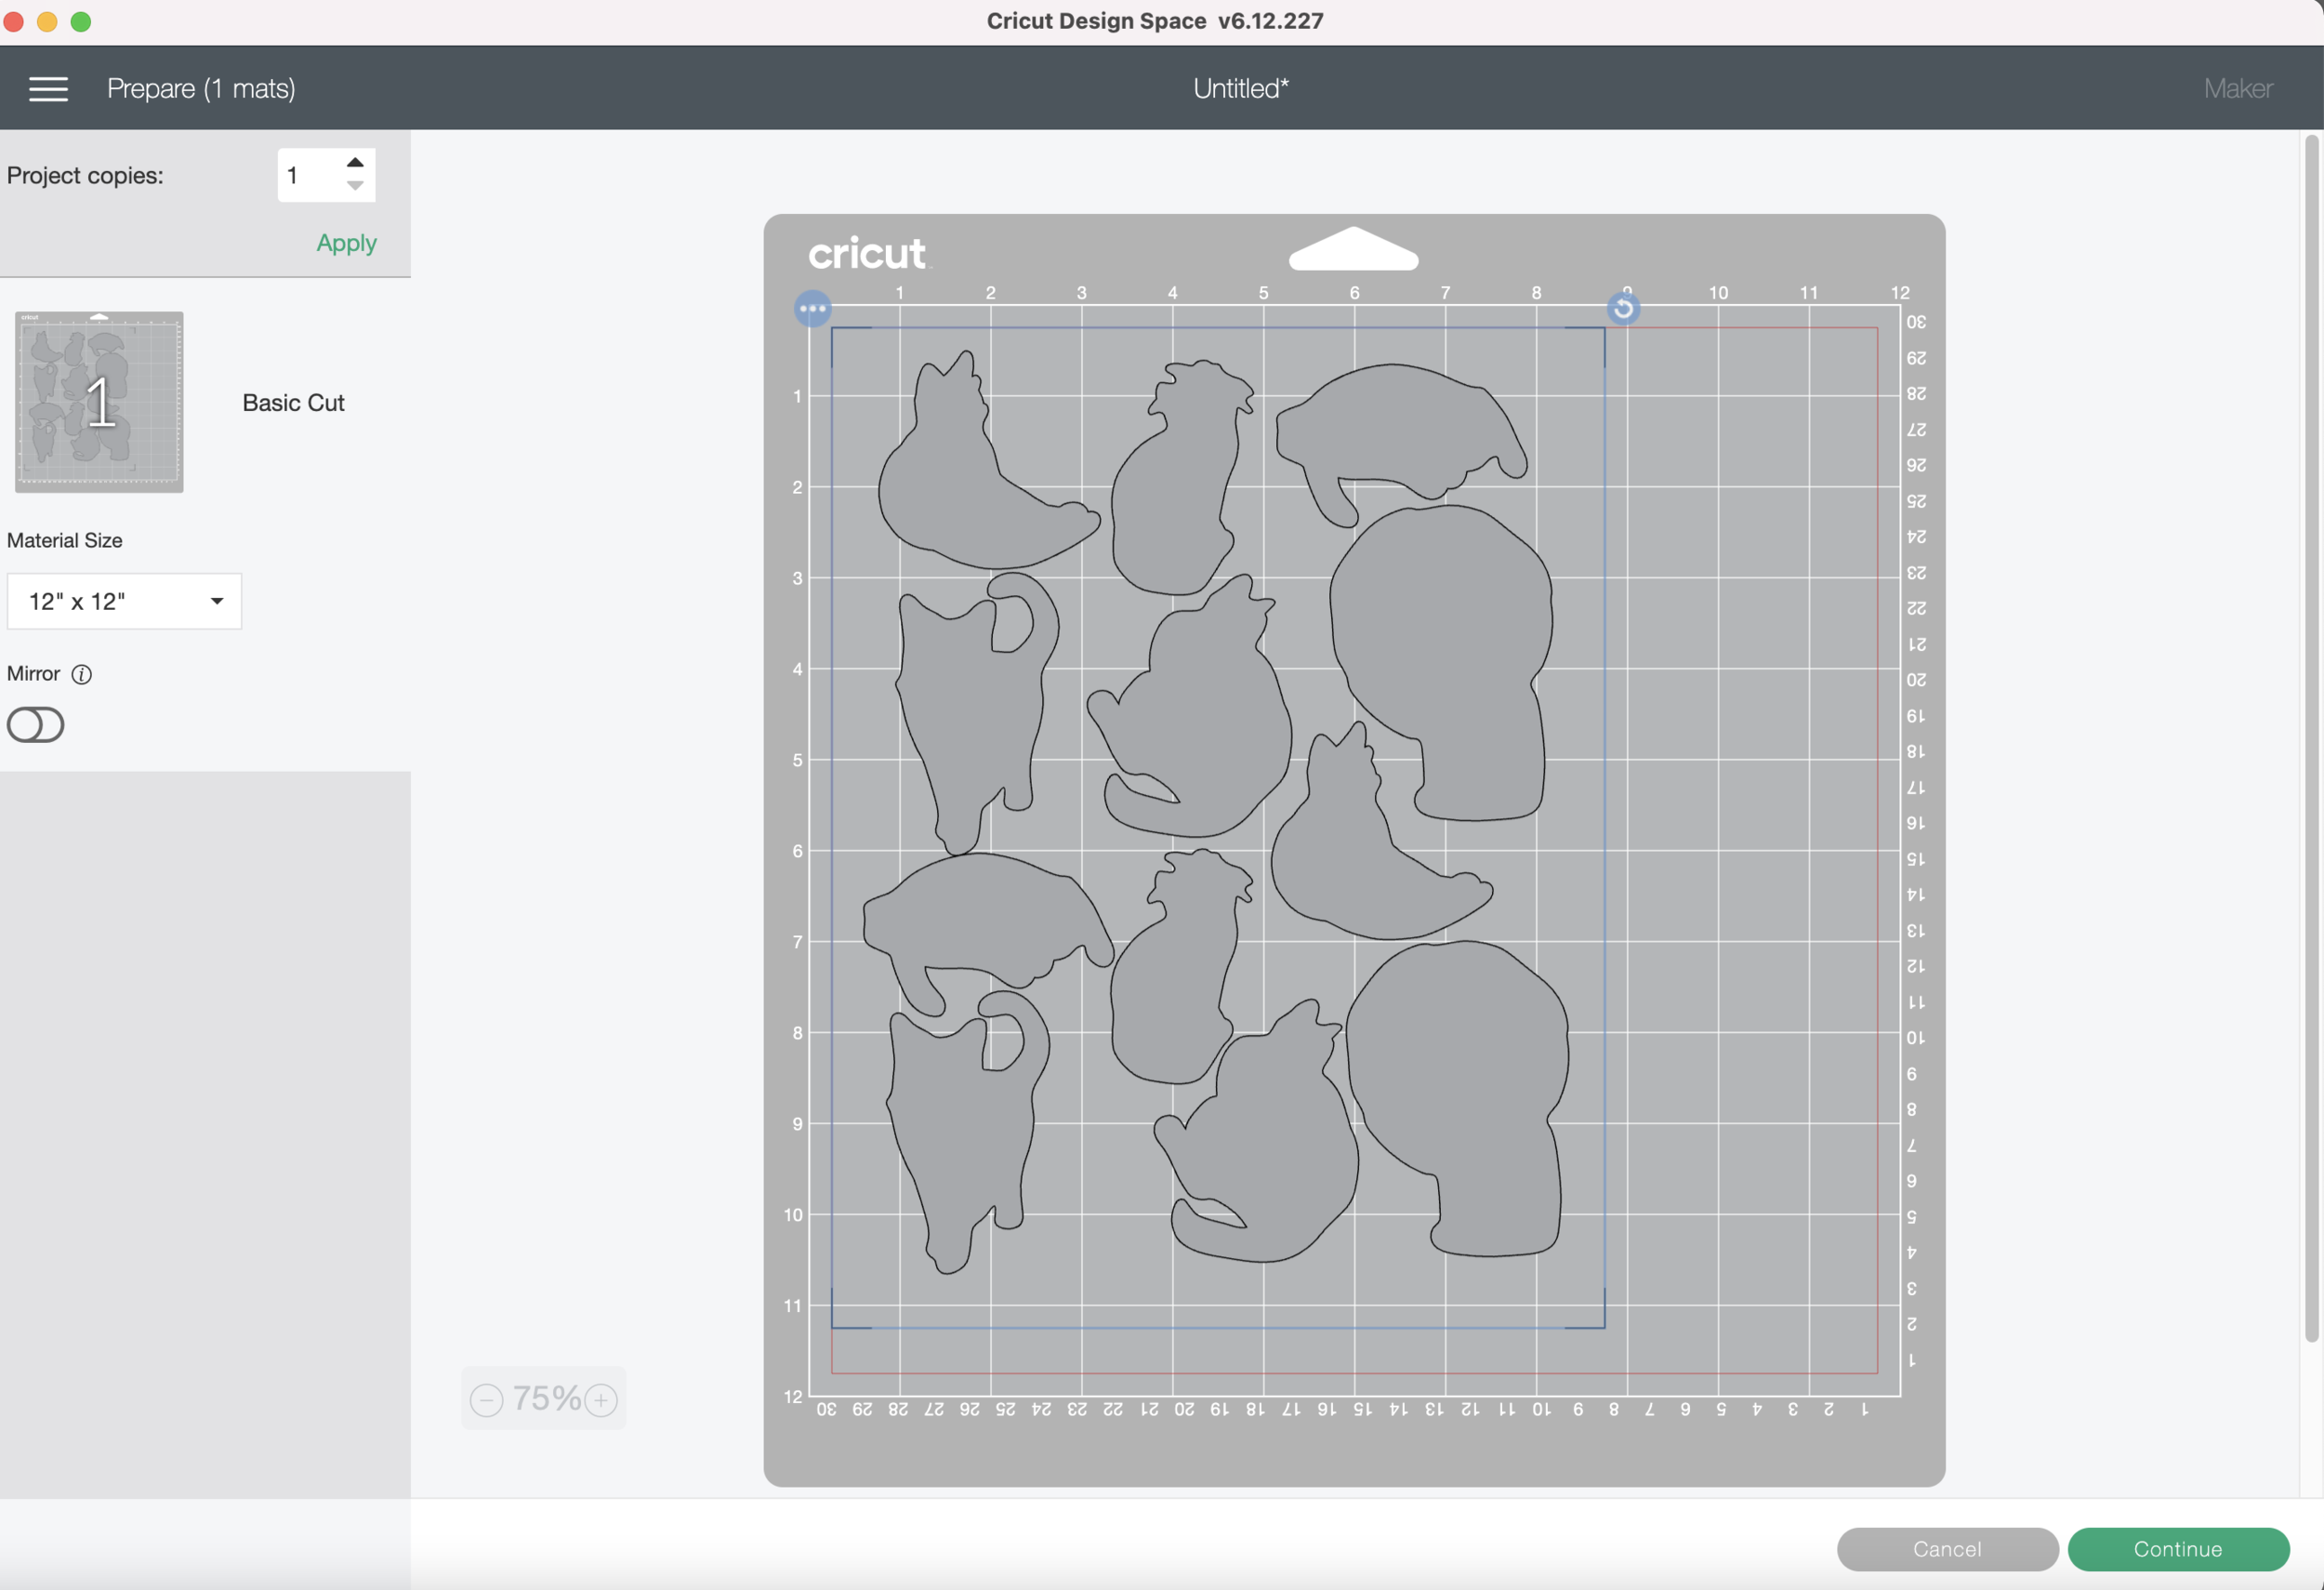Click the Cancel button

[x=1947, y=1549]
